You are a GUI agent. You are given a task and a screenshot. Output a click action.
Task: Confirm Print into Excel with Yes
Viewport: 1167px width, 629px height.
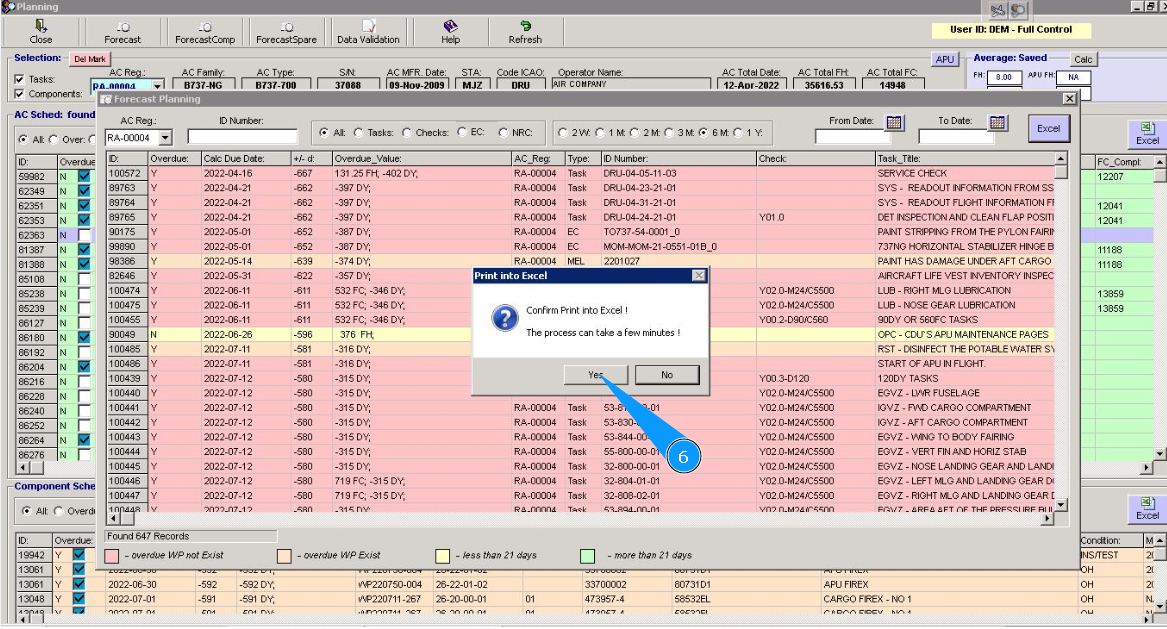(594, 375)
